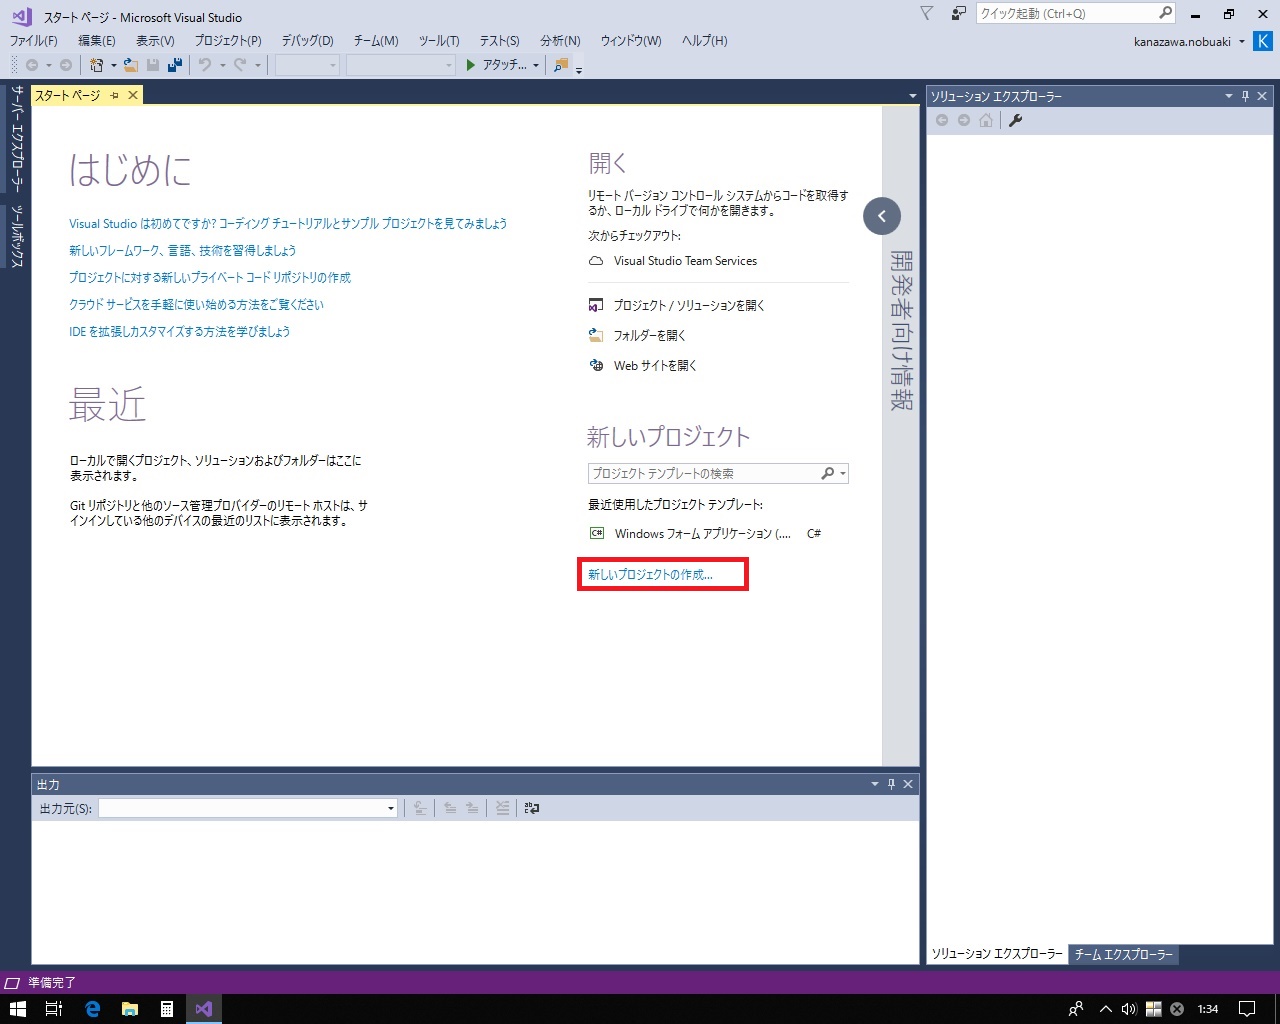This screenshot has height=1024, width=1280.
Task: Click the Open File folder toolbar icon
Action: coord(131,65)
